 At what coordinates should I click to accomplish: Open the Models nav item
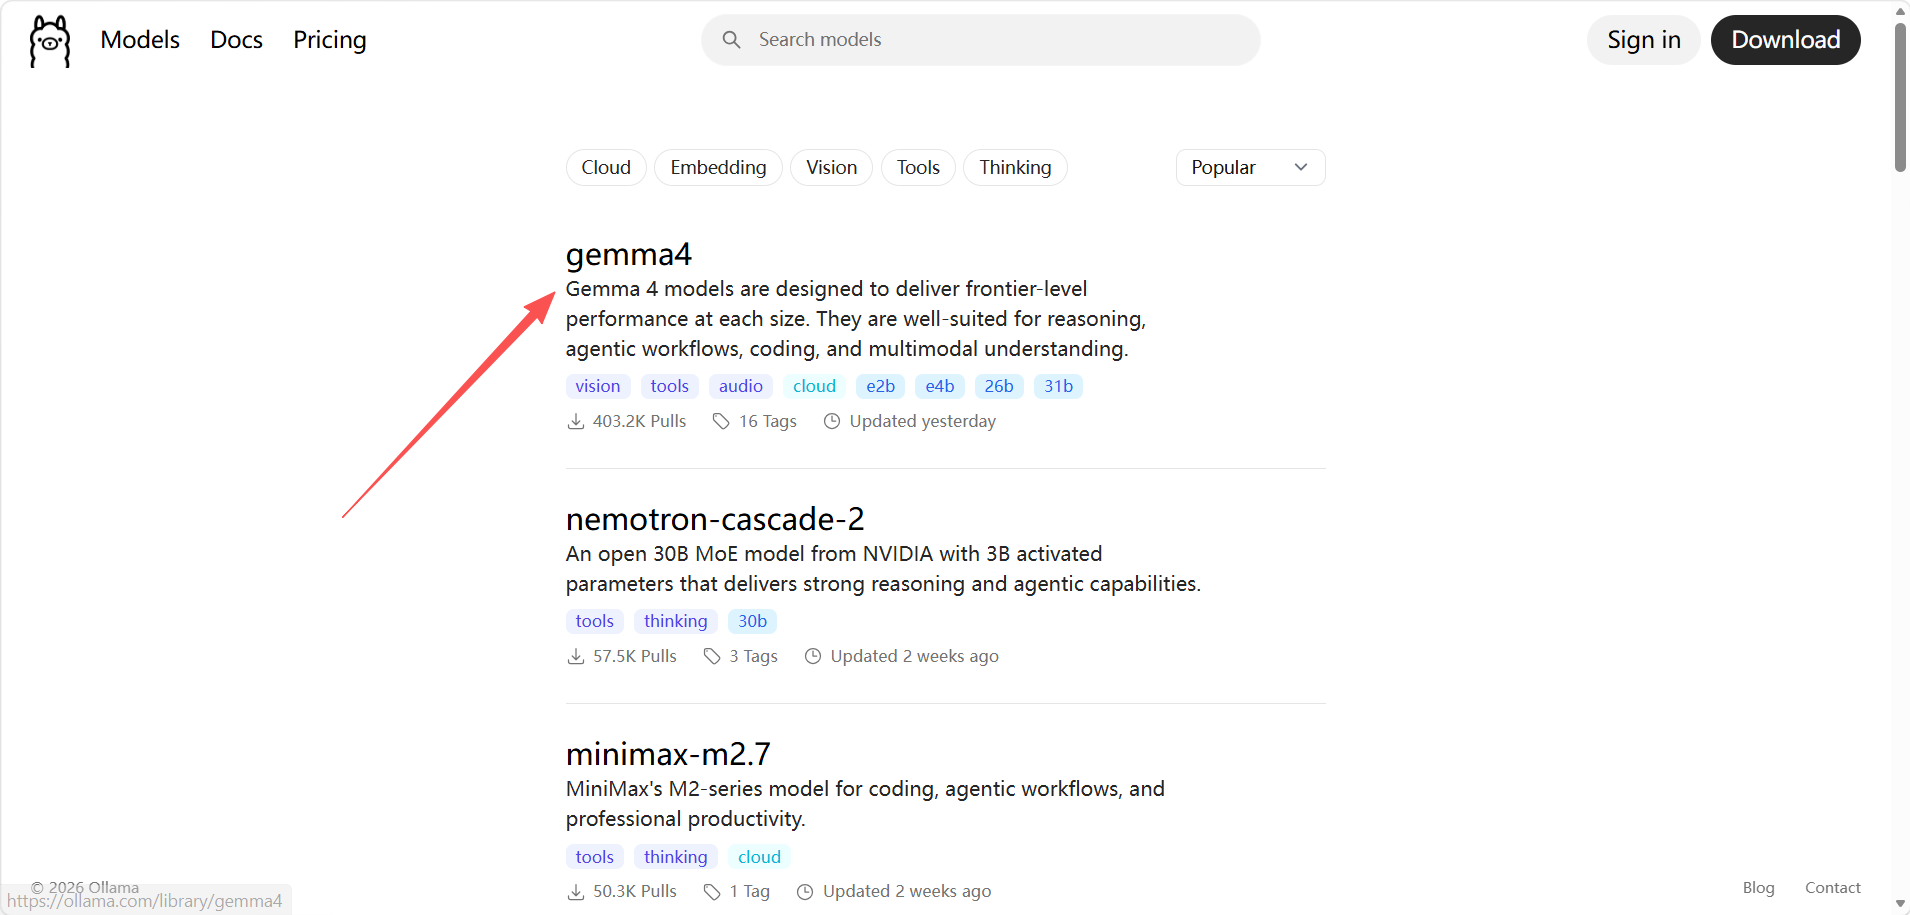140,40
